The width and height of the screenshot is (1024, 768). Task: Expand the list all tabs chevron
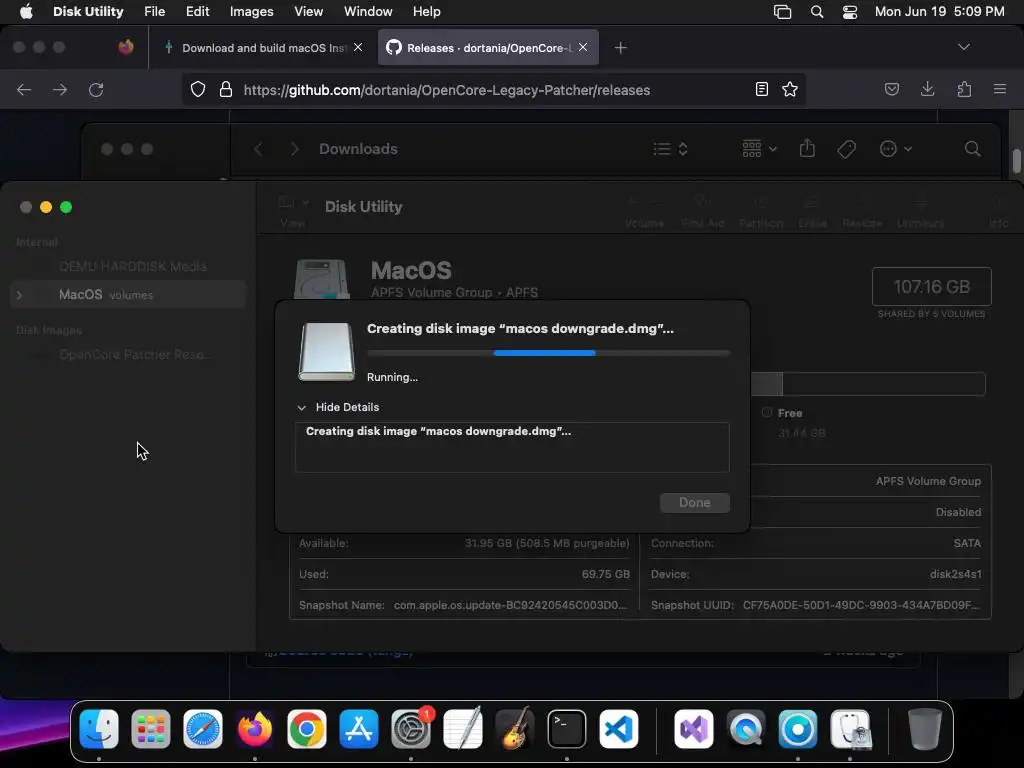pyautogui.click(x=963, y=47)
